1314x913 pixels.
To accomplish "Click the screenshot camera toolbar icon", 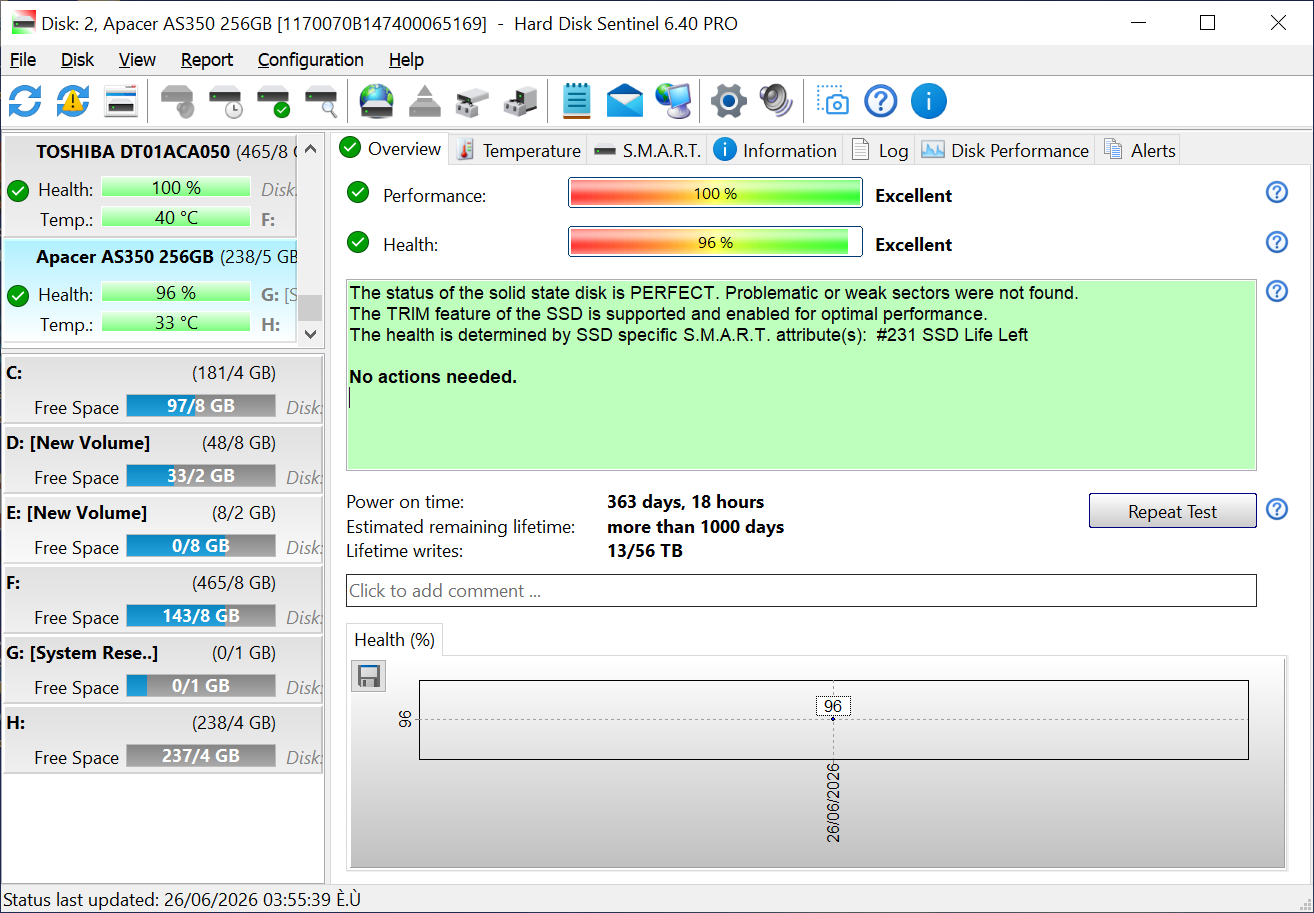I will 833,101.
